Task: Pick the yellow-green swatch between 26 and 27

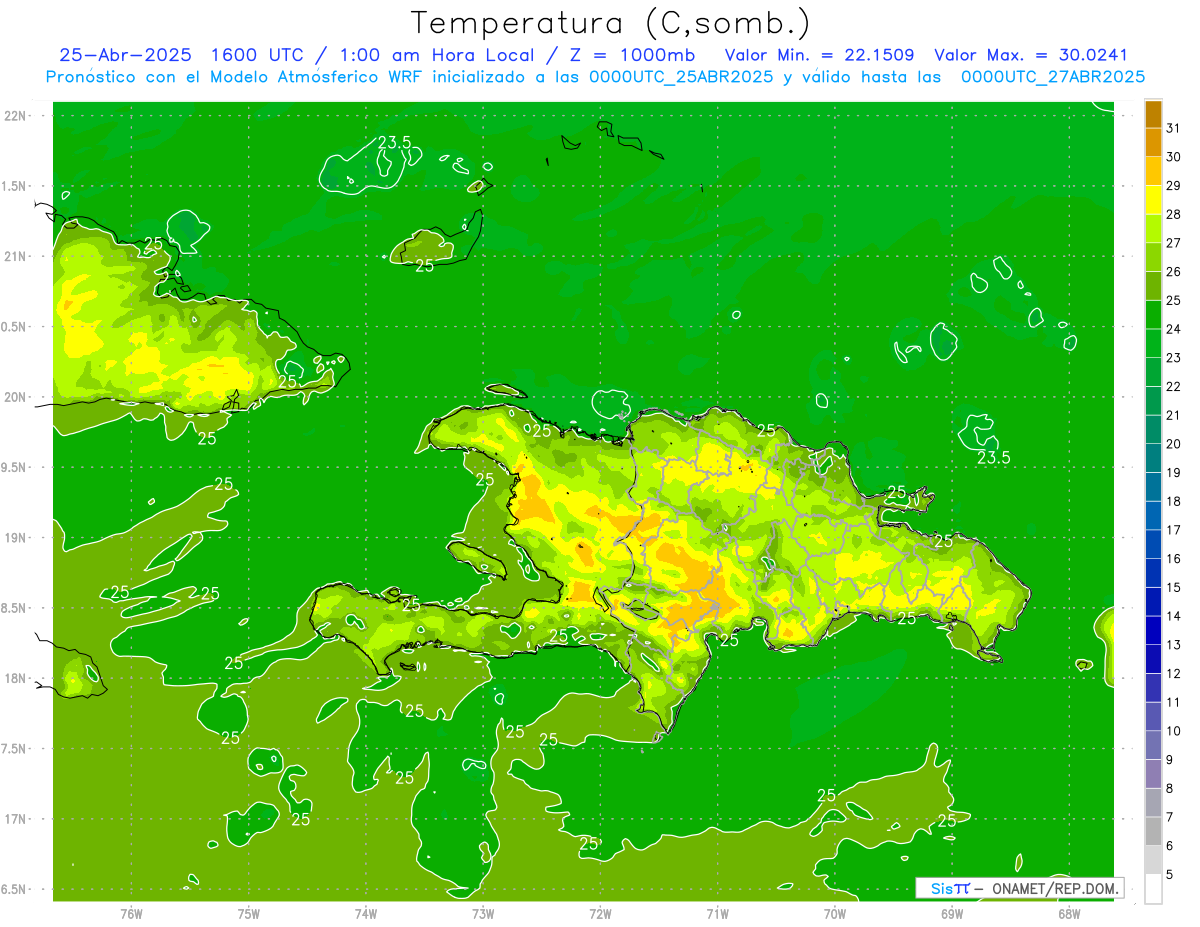Action: pyautogui.click(x=1153, y=257)
